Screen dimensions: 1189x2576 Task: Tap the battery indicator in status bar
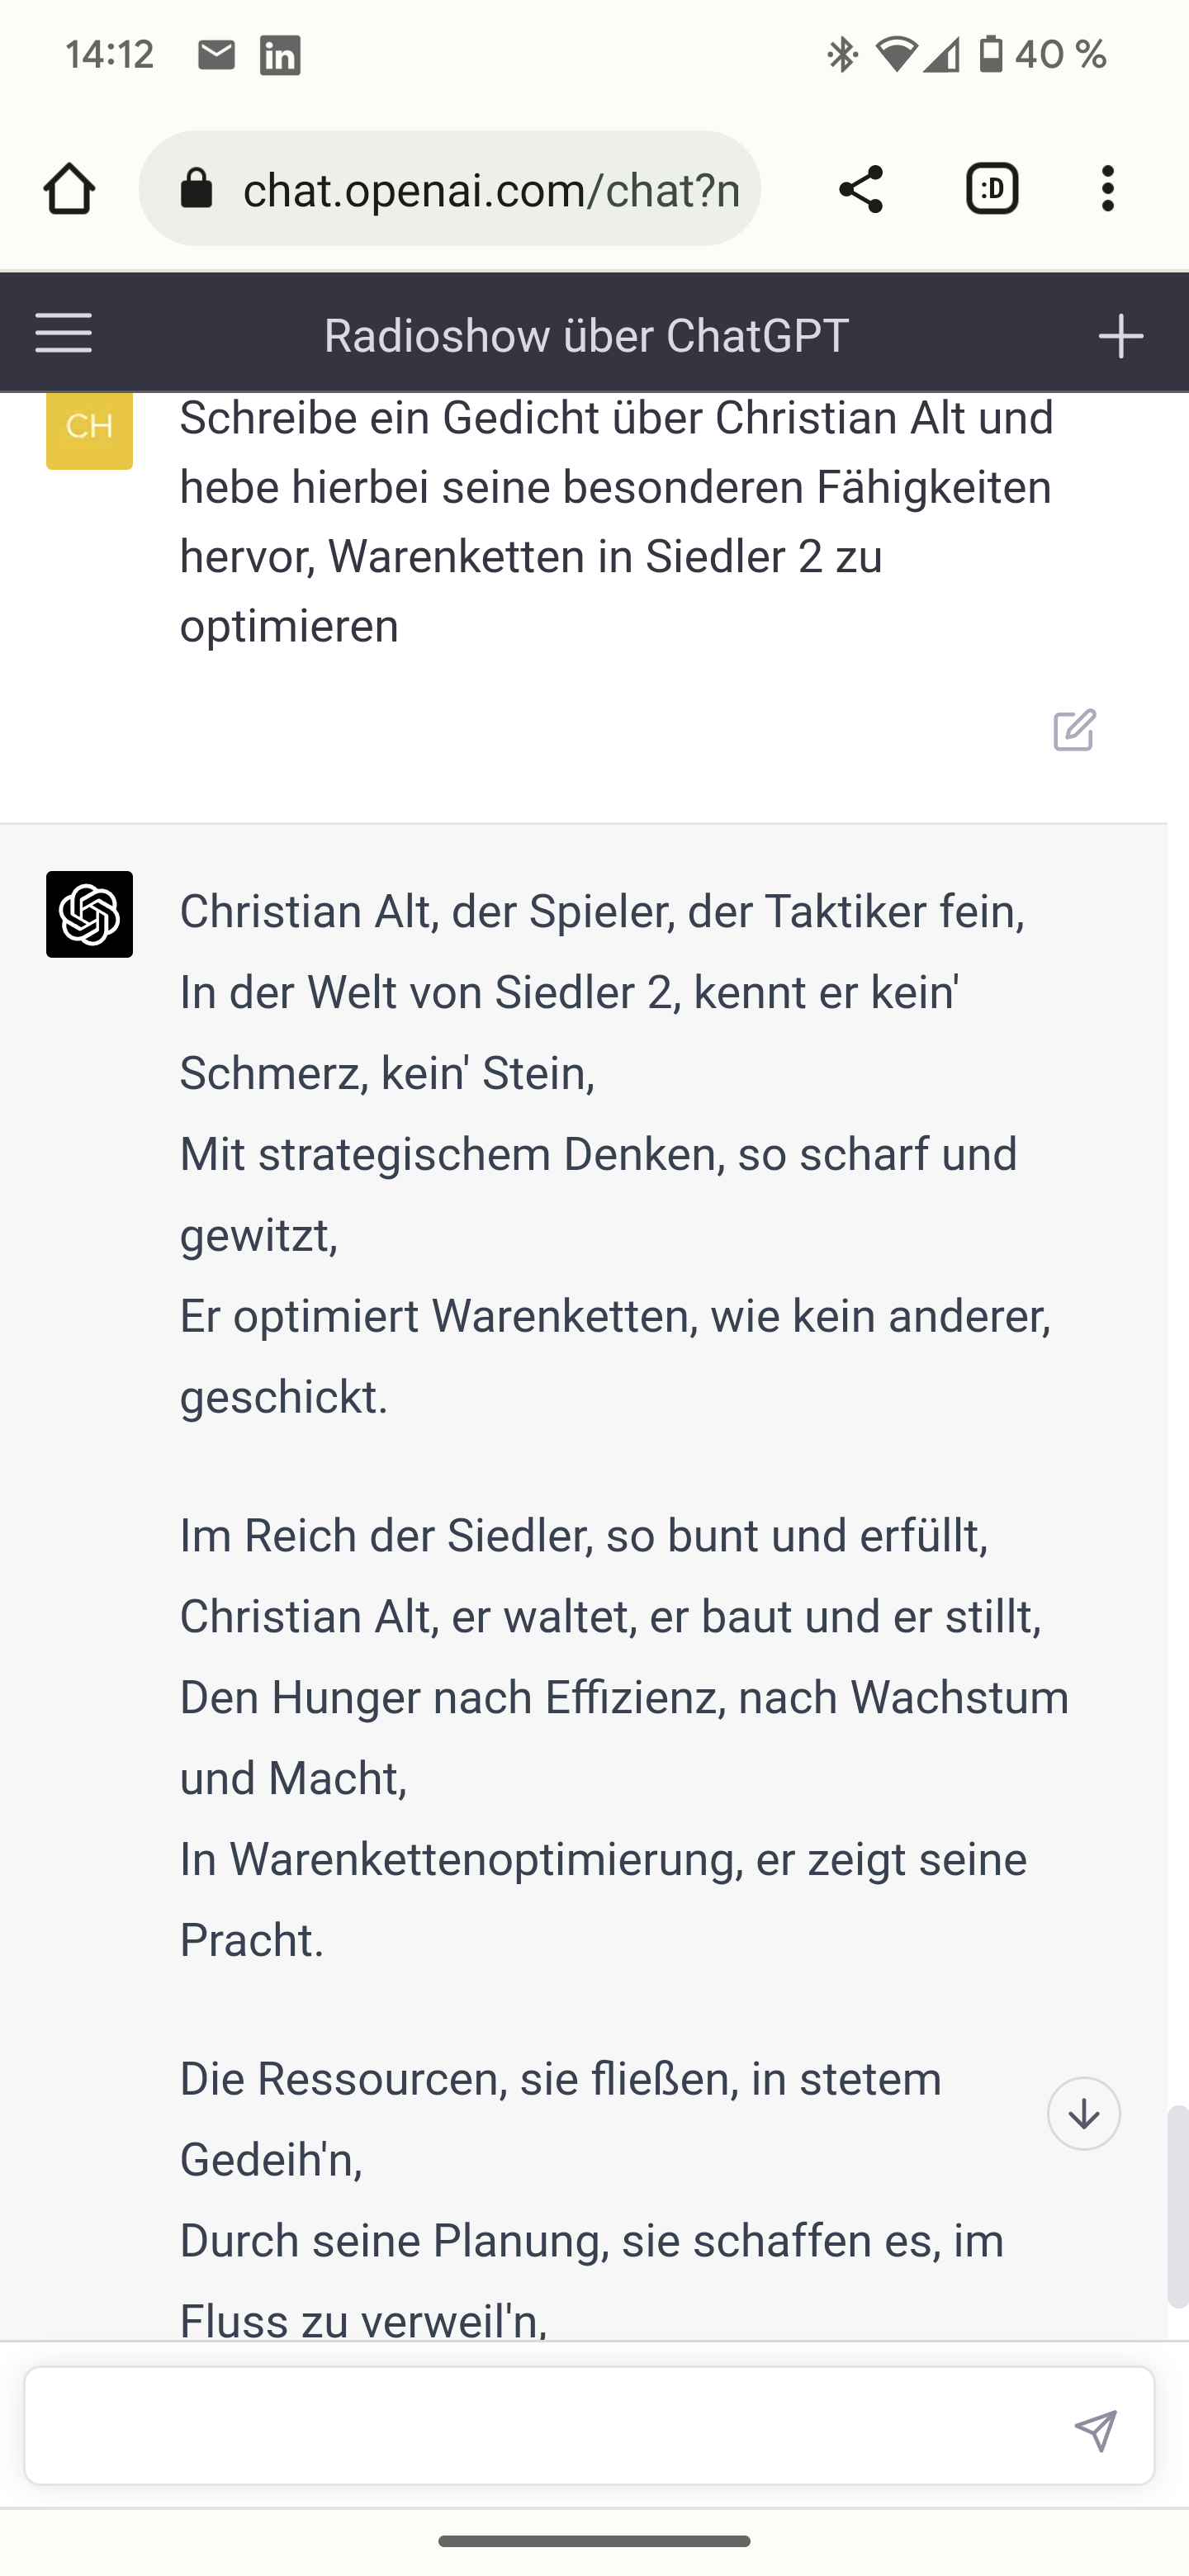[x=991, y=54]
